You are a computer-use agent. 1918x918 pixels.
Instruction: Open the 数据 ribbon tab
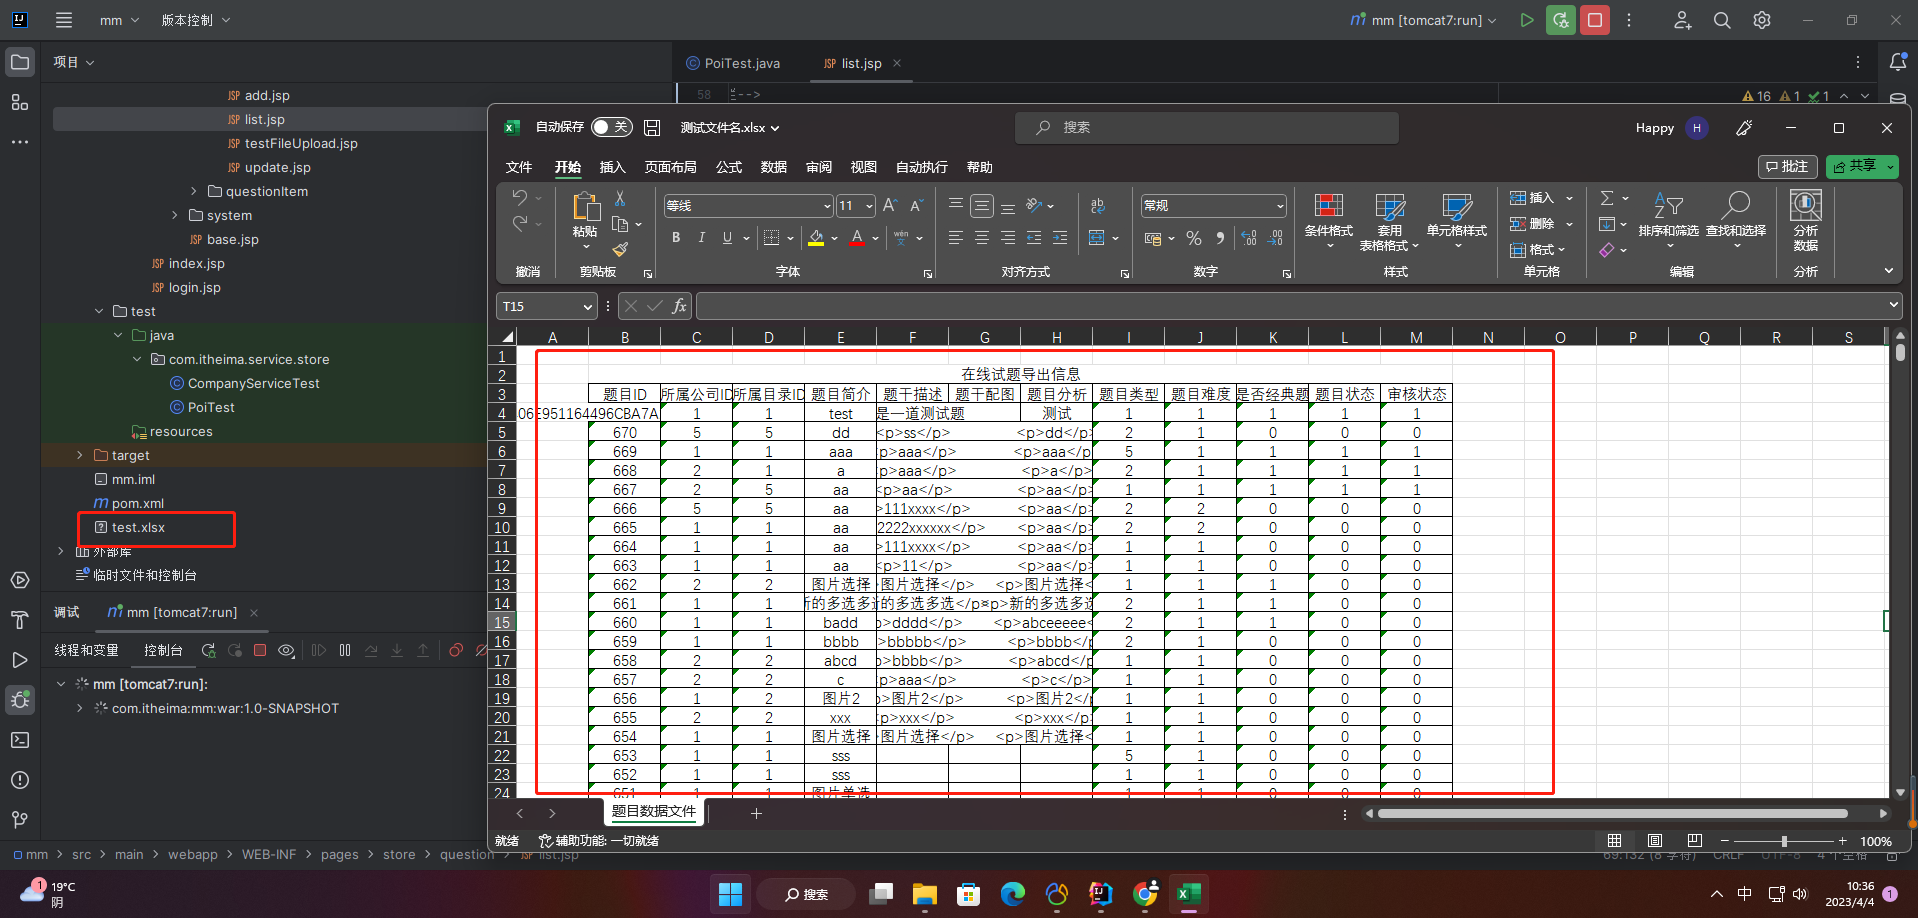tap(773, 167)
